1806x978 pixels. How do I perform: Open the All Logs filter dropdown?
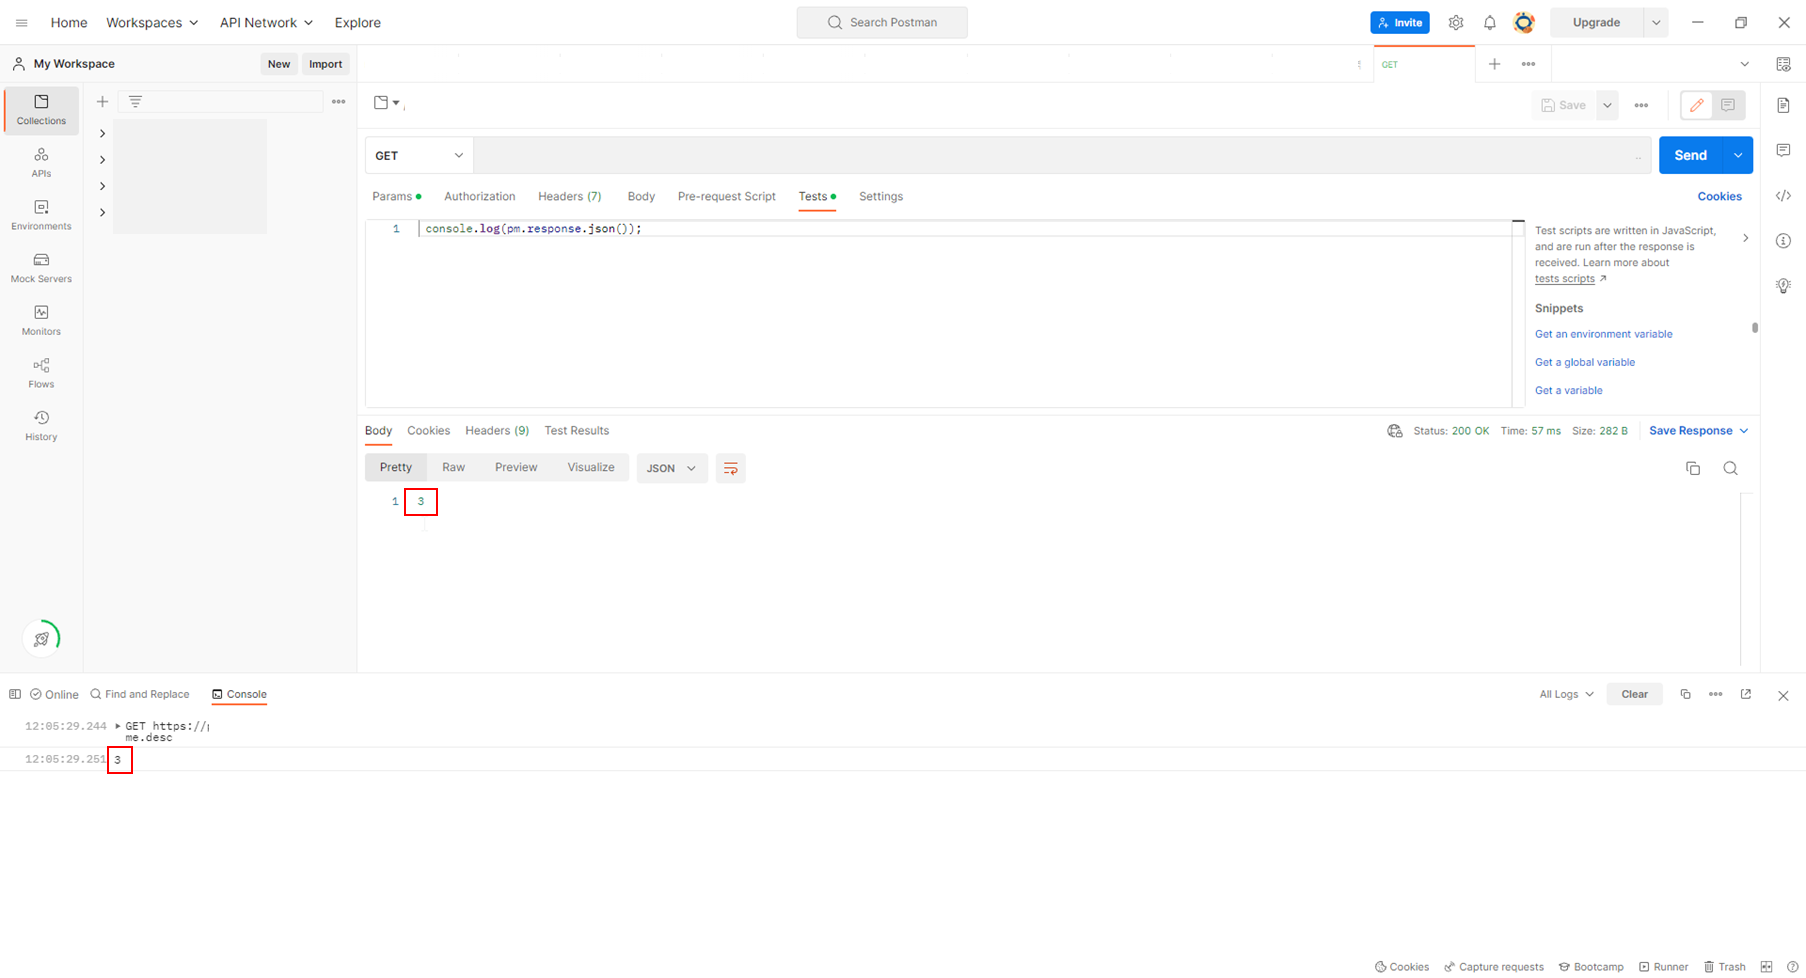1566,694
